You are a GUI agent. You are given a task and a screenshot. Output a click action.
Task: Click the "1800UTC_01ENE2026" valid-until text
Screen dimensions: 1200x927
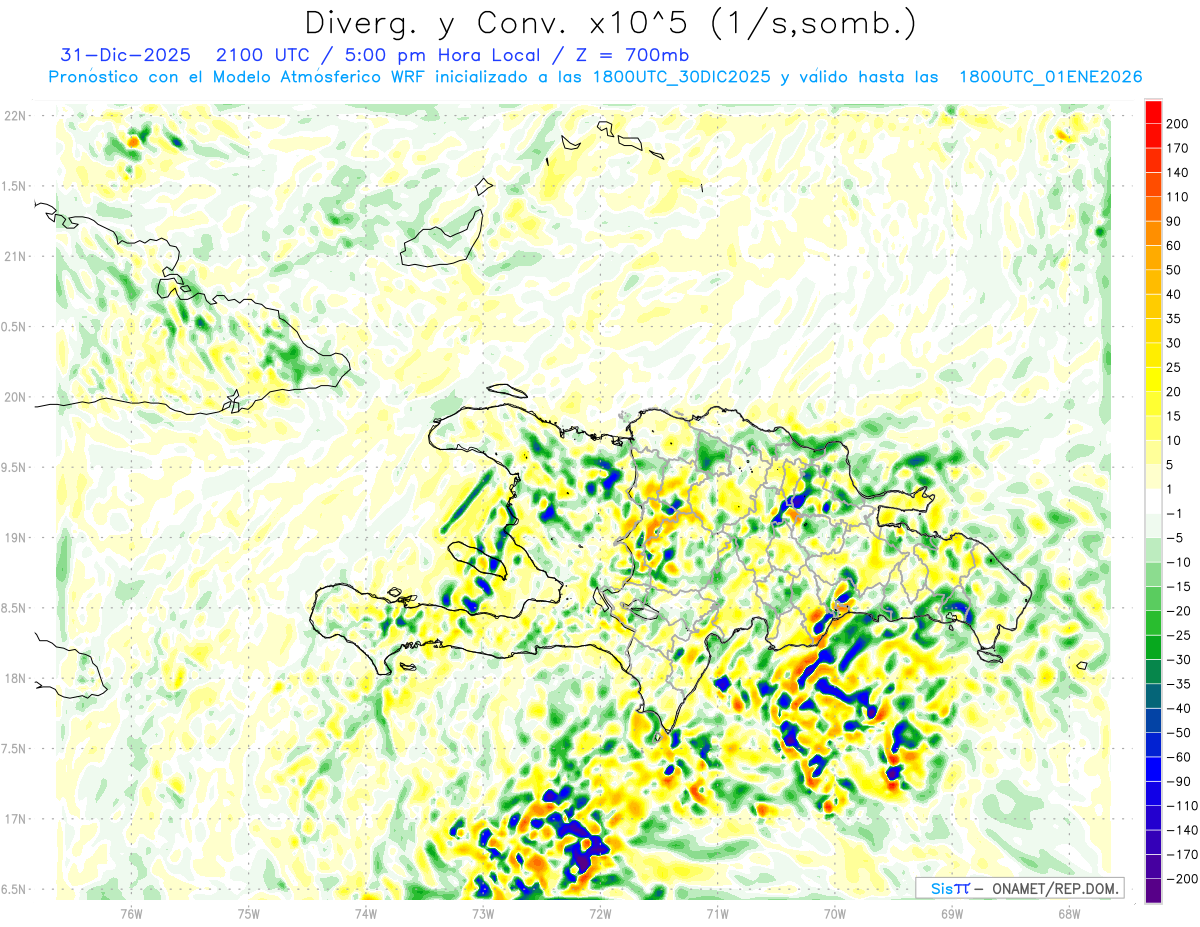1050,77
